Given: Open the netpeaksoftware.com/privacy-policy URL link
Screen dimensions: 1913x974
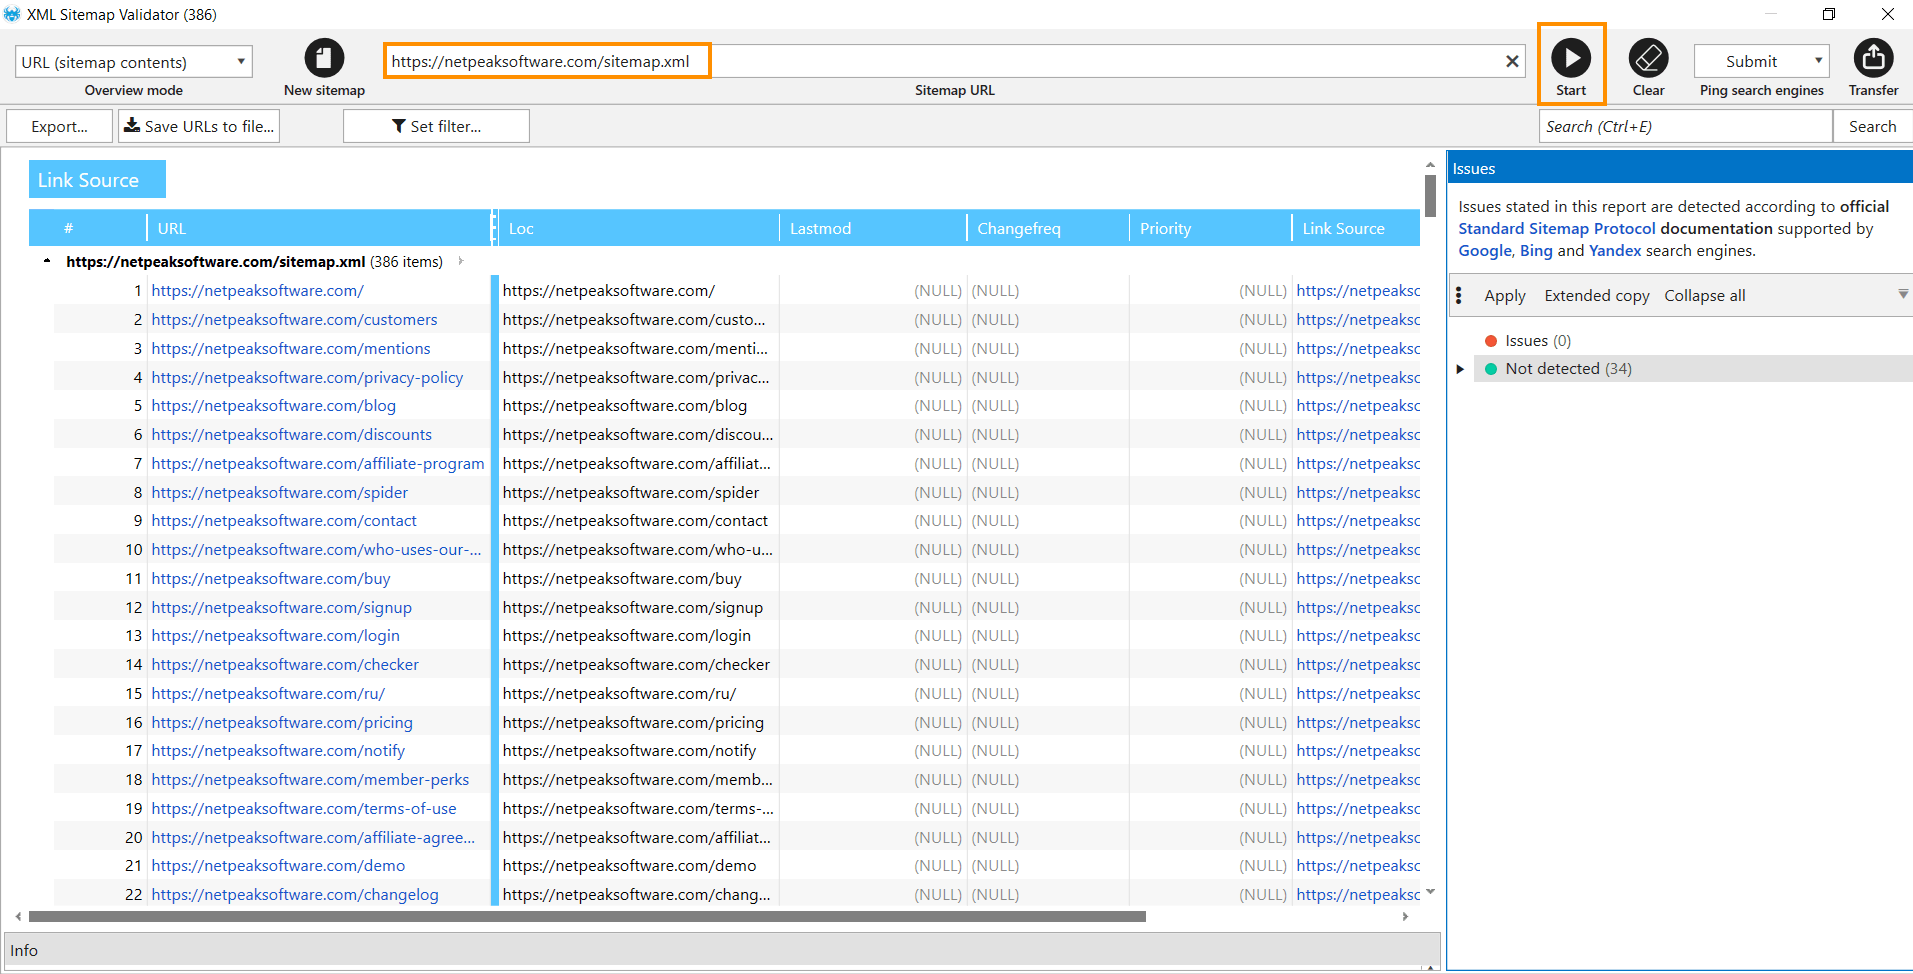Looking at the screenshot, I should pos(307,377).
